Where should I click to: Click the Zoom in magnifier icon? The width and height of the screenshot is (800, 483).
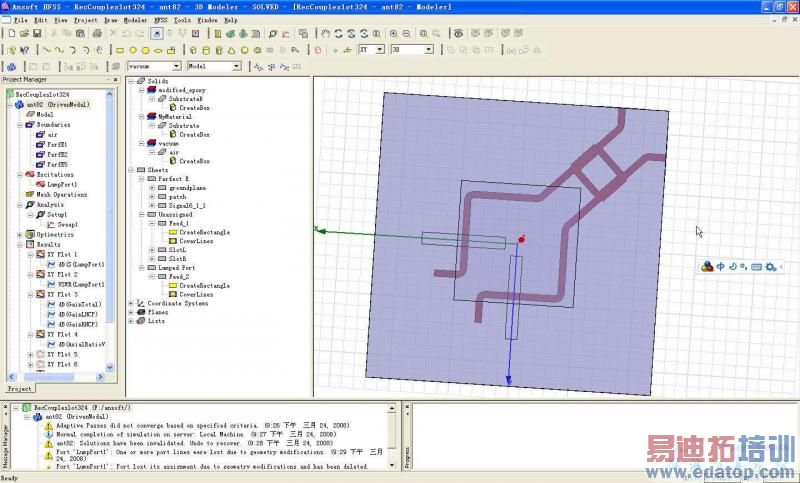pyautogui.click(x=393, y=33)
